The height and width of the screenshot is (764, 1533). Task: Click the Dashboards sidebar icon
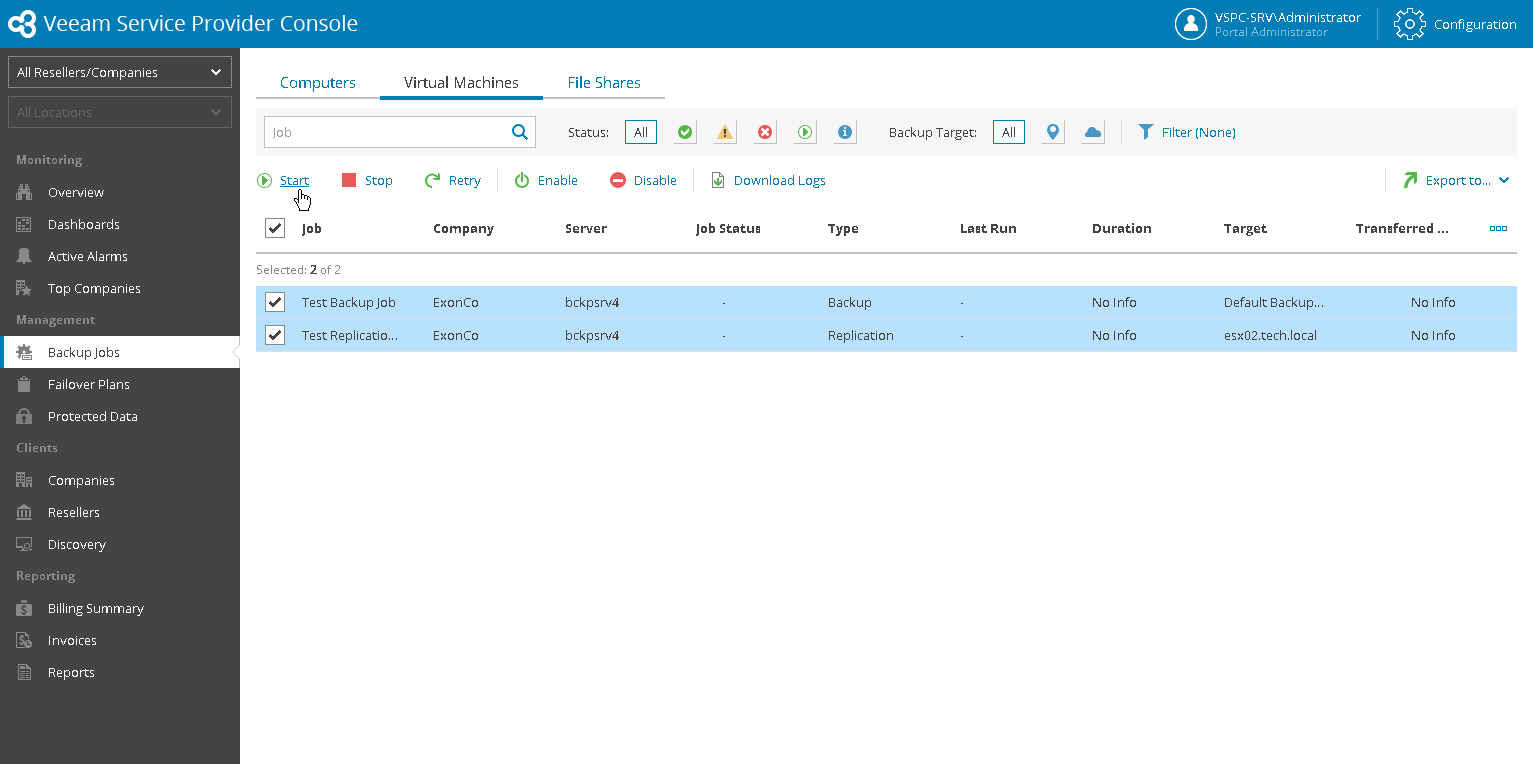[x=25, y=224]
